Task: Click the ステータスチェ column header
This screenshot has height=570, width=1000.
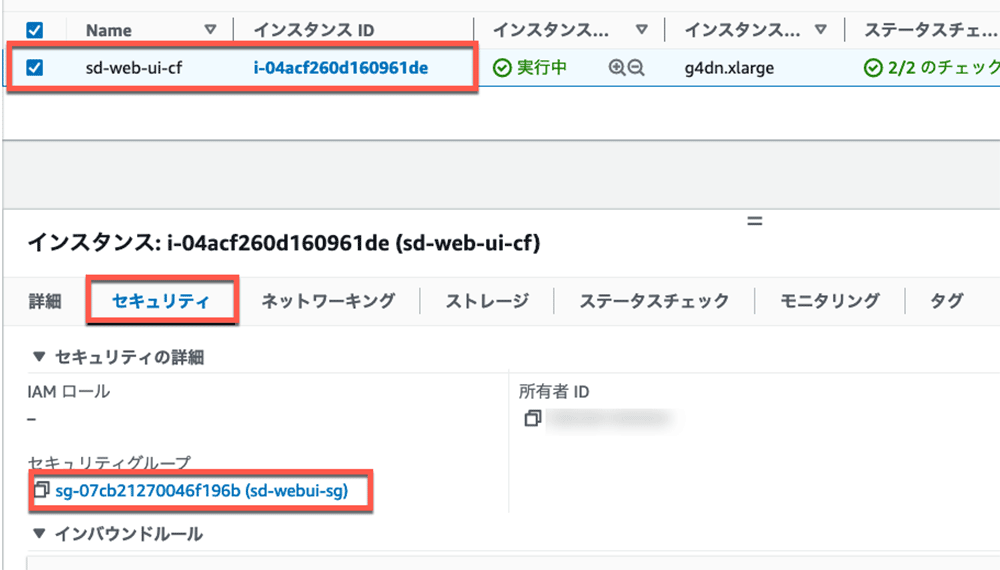Action: pyautogui.click(x=930, y=30)
